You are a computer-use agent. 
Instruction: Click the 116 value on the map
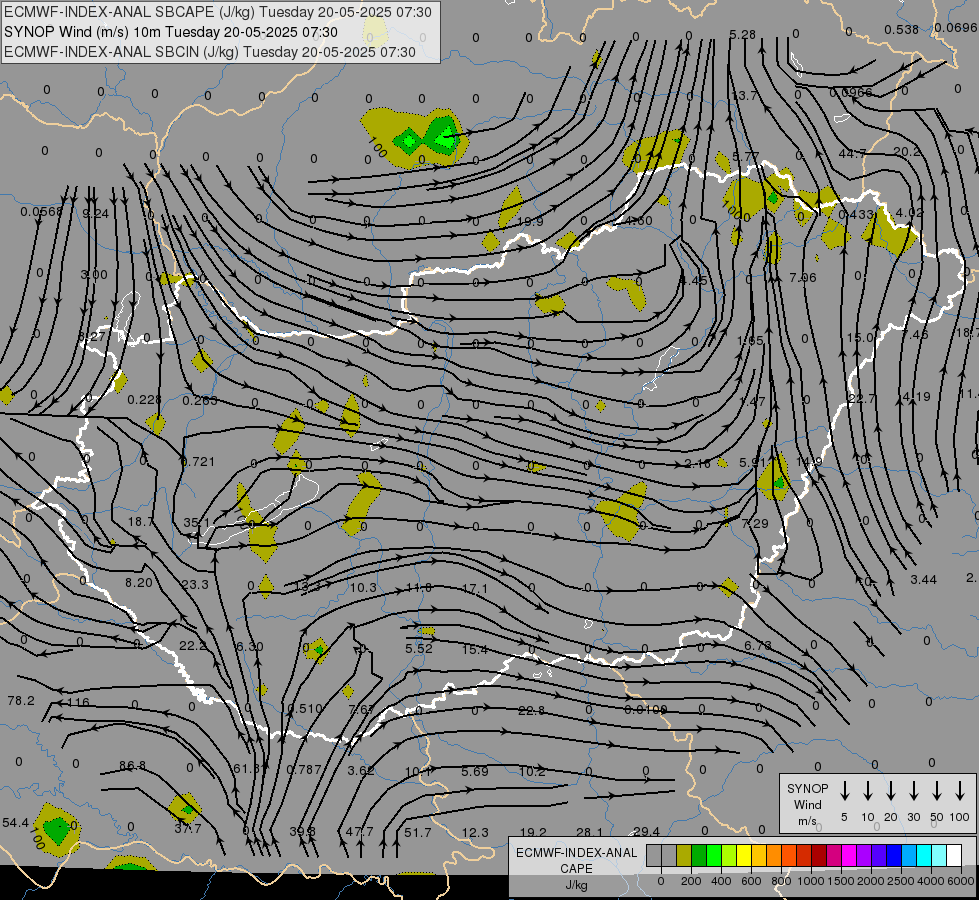(79, 702)
